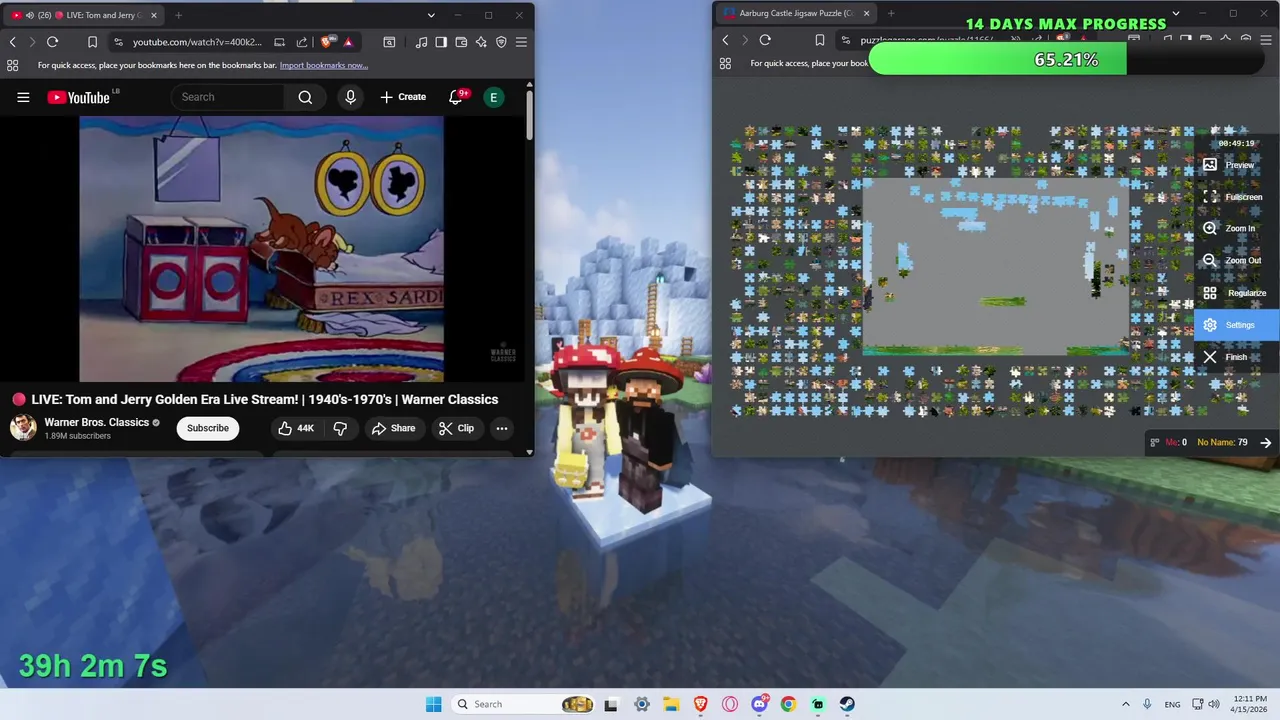Viewport: 1280px width, 720px height.
Task: Bookmark the YouTube page
Action: (92, 42)
